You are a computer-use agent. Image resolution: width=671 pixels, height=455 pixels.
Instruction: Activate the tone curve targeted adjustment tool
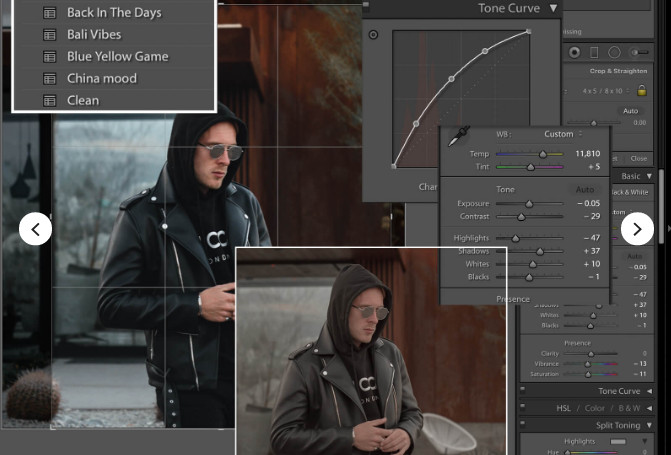373,35
